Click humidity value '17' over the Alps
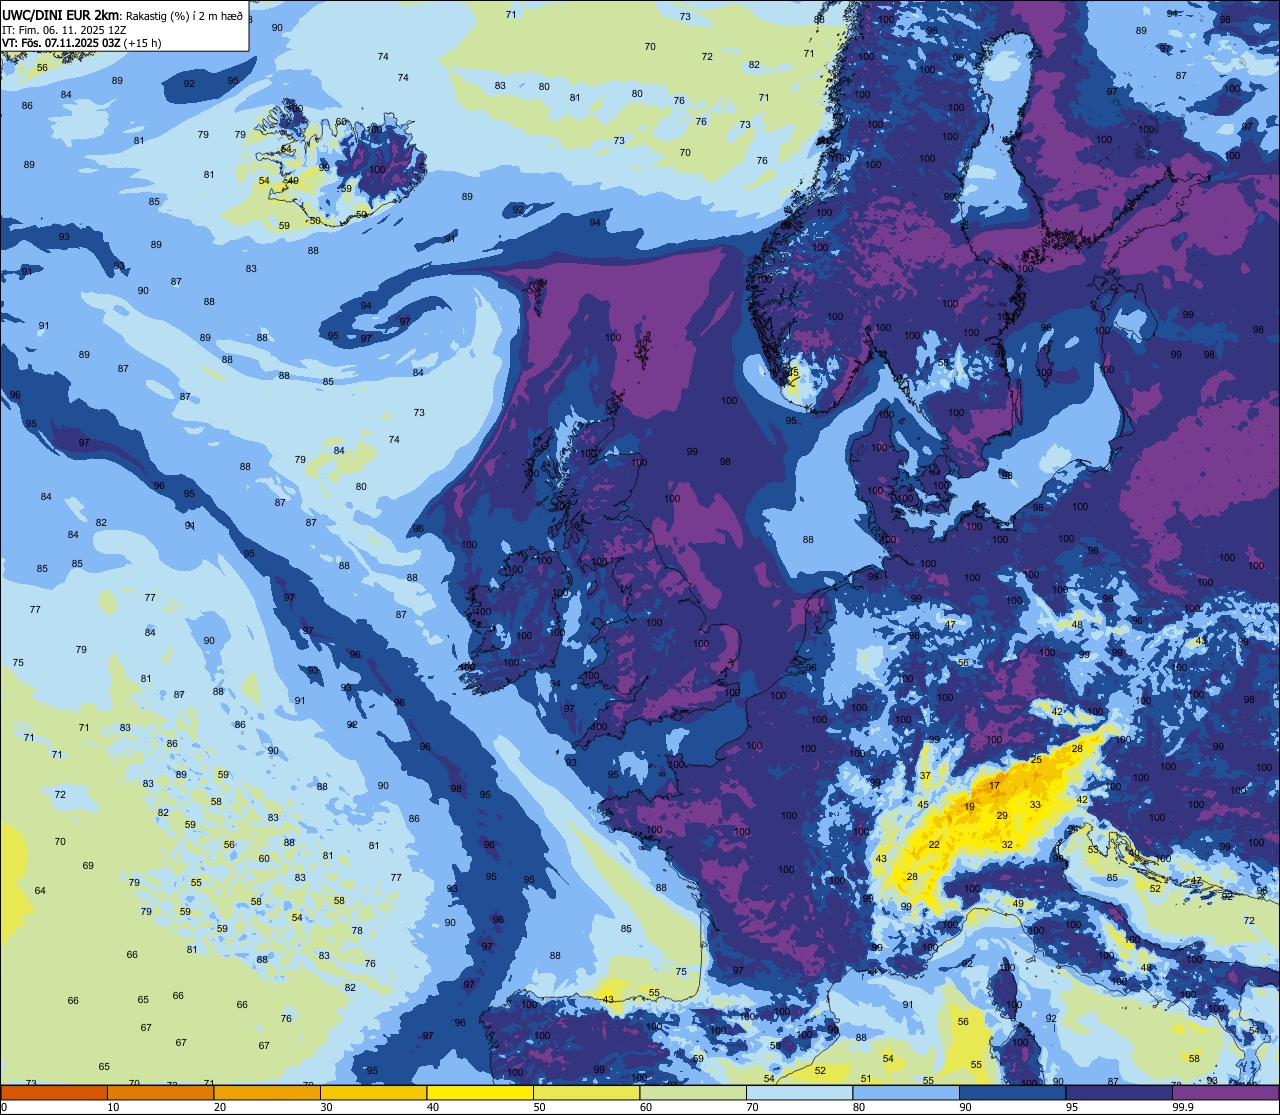 [994, 786]
